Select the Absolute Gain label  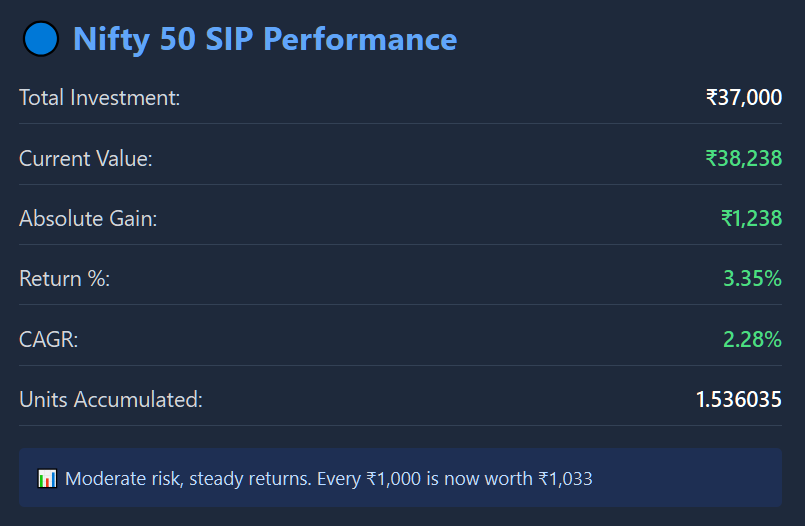pyautogui.click(x=88, y=218)
